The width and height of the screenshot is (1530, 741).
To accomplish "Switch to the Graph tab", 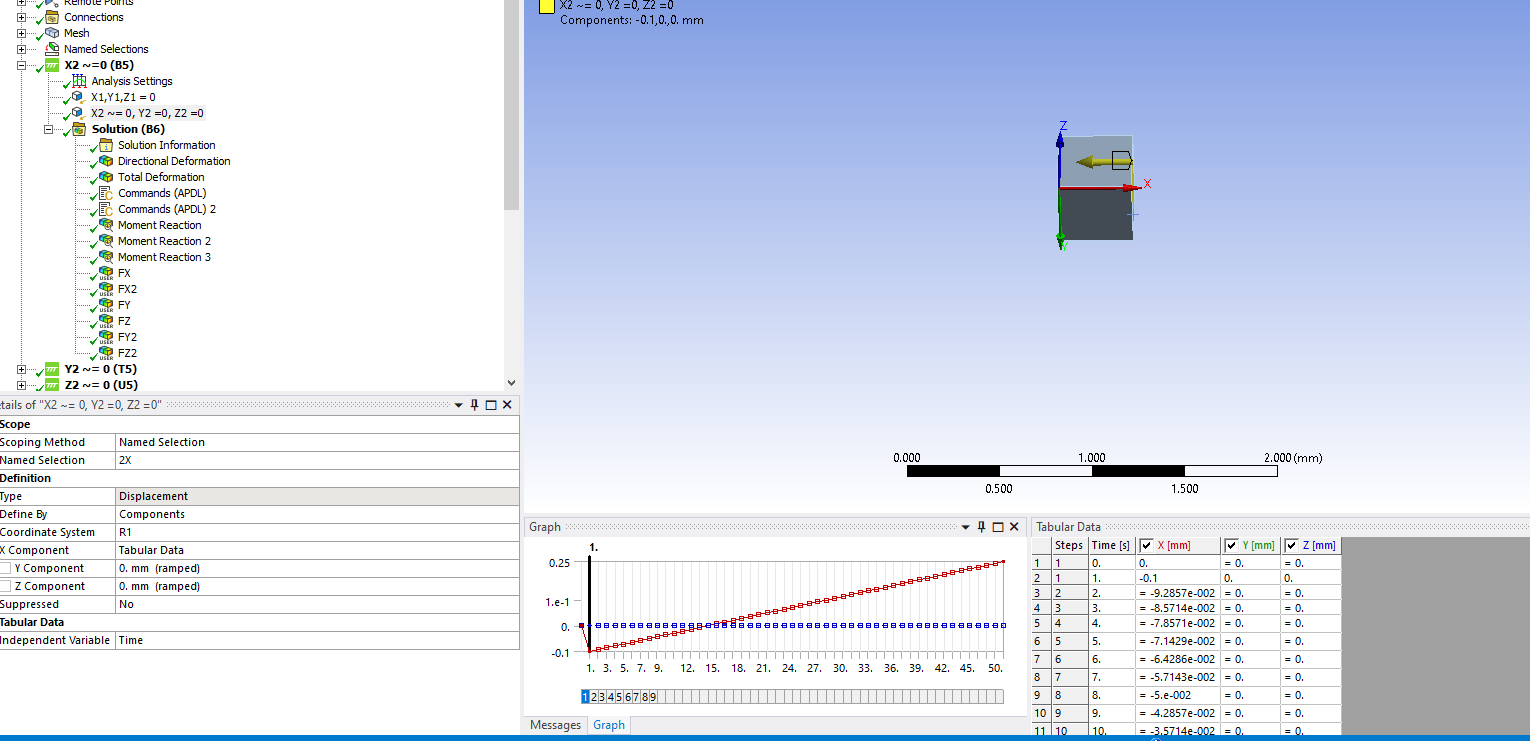I will 608,725.
